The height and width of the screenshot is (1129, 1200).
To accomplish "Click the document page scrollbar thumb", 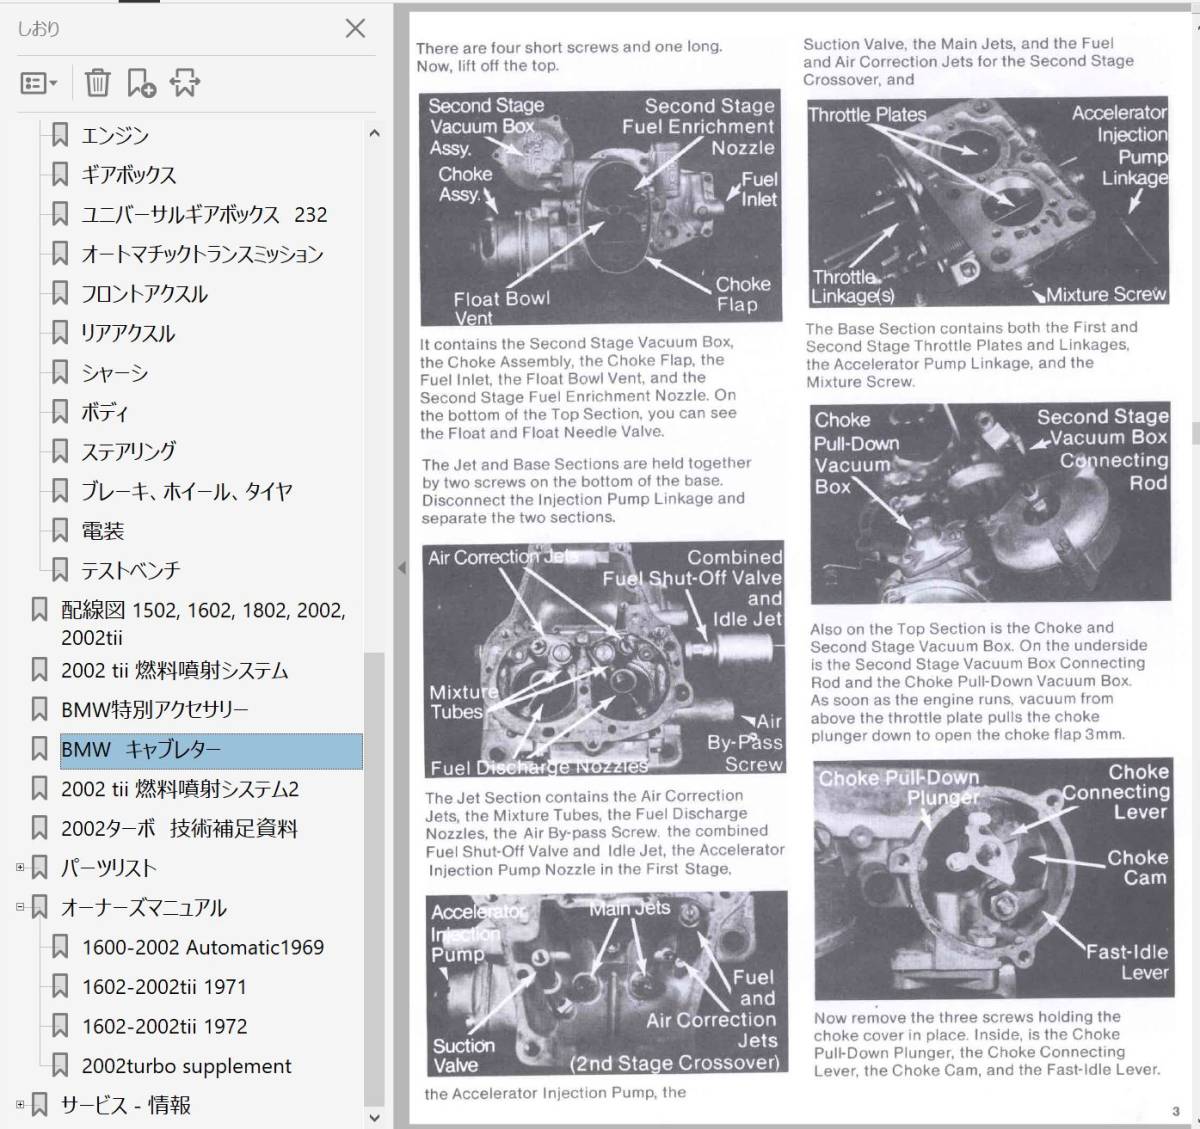I will pyautogui.click(x=1194, y=433).
